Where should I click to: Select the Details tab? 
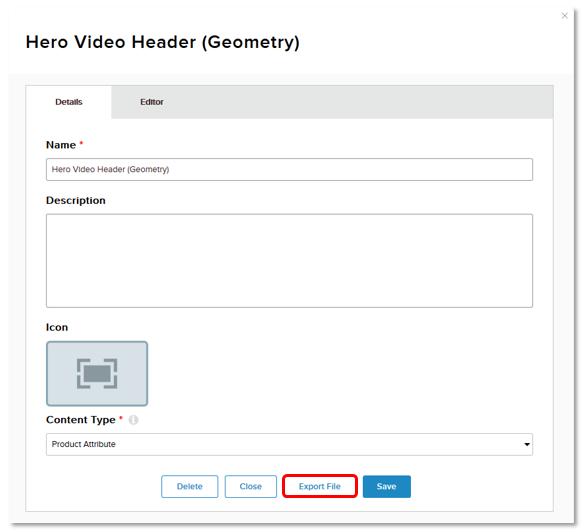click(69, 102)
